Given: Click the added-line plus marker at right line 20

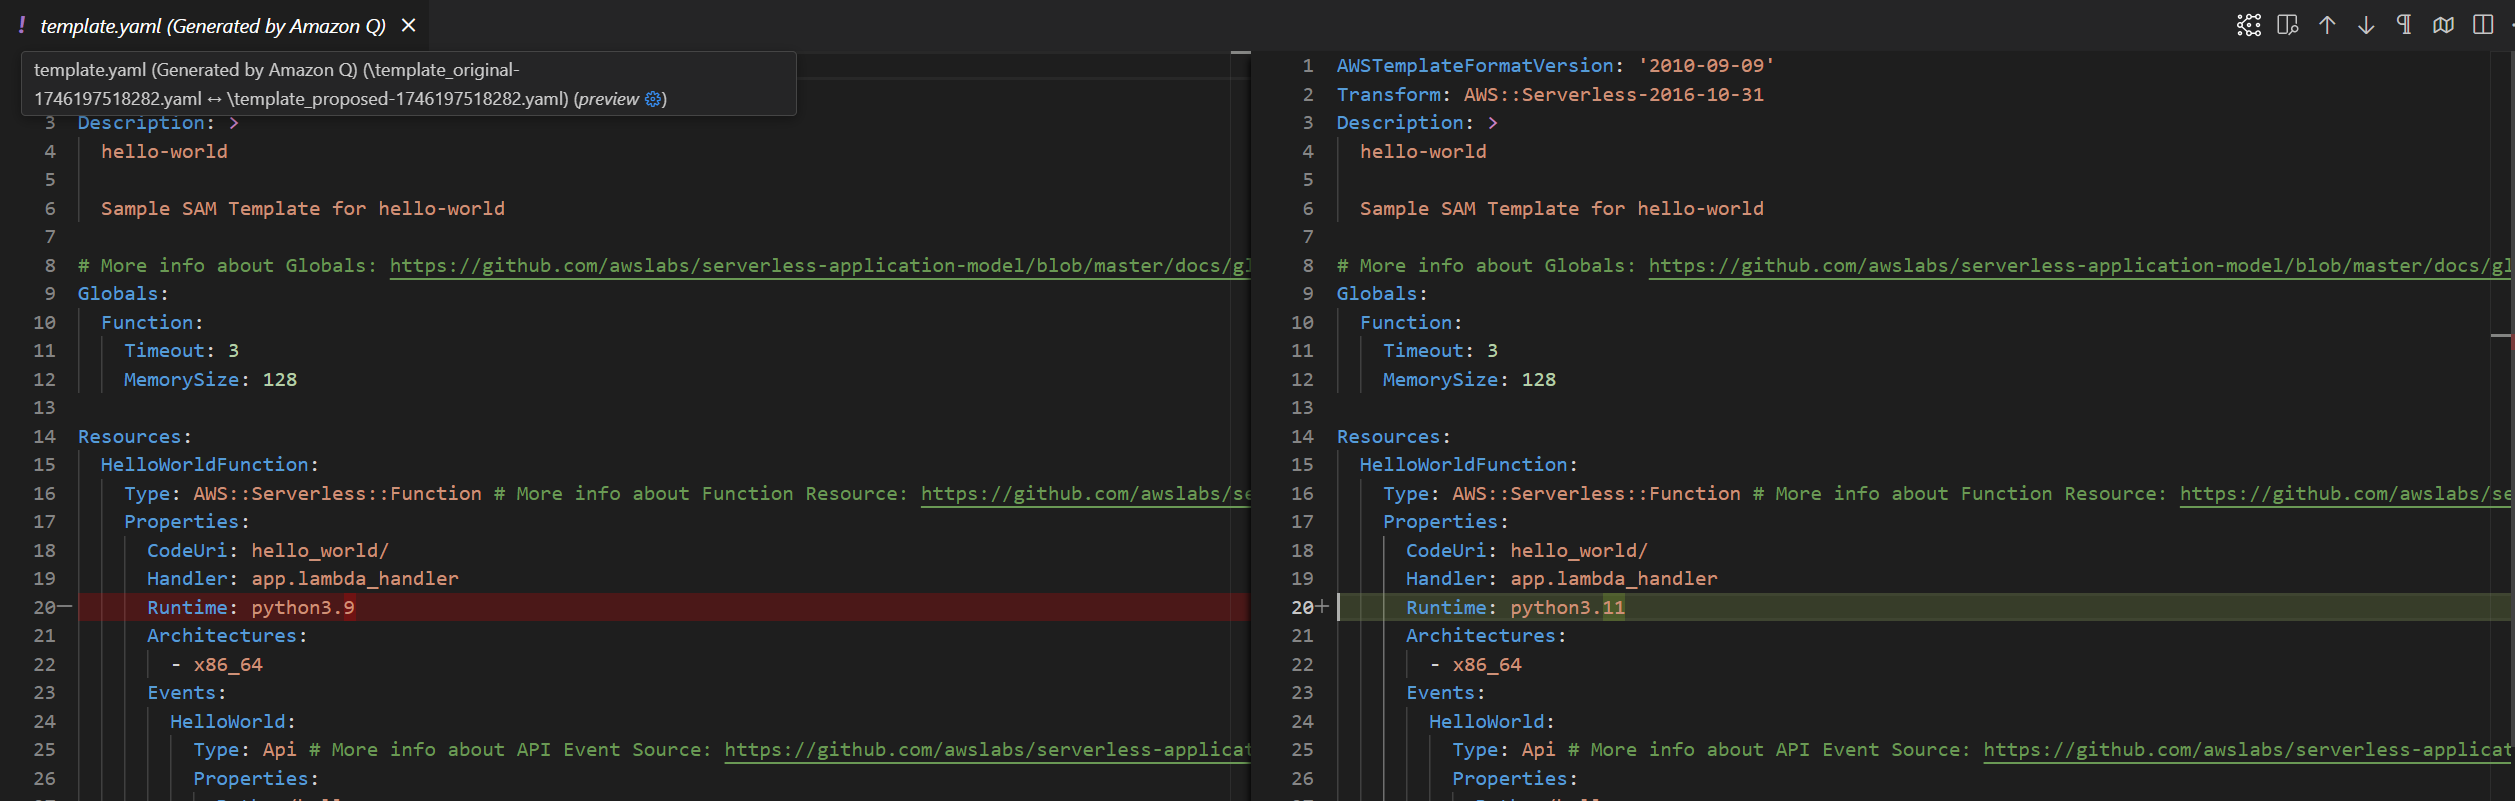Looking at the screenshot, I should click(x=1322, y=607).
